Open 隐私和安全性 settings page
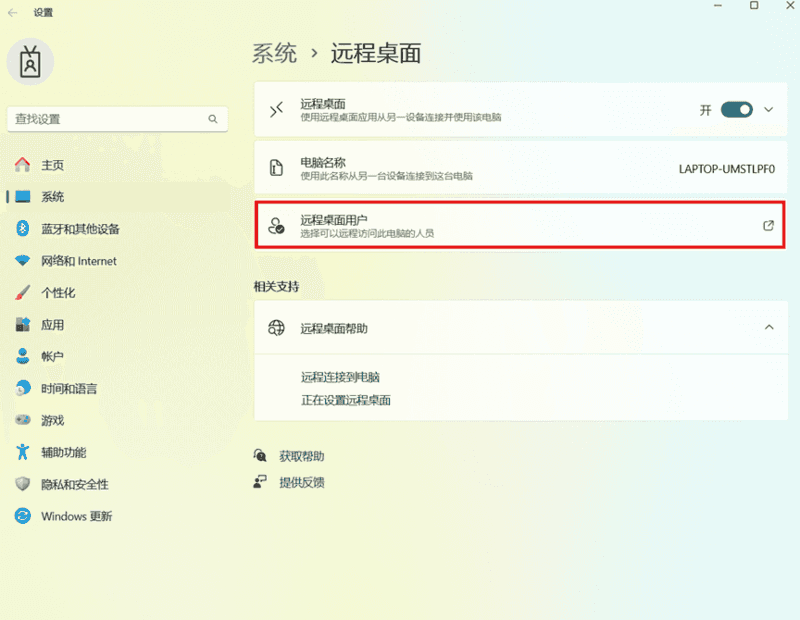The height and width of the screenshot is (620, 800). pos(74,484)
